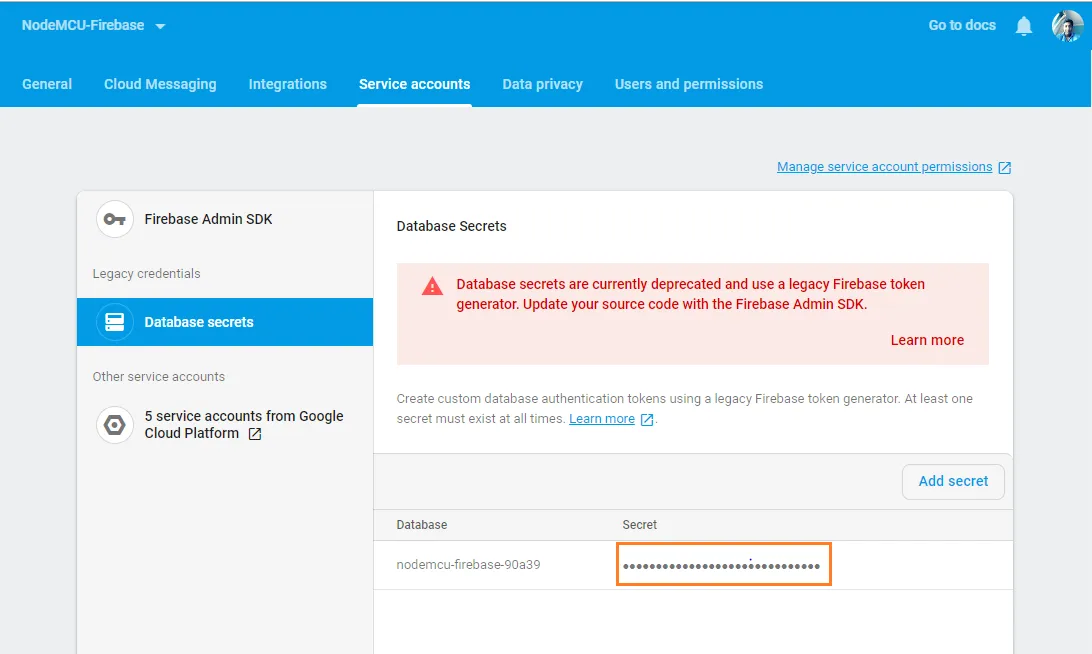The image size is (1092, 654).
Task: Open your profile avatar picture
Action: point(1066,26)
